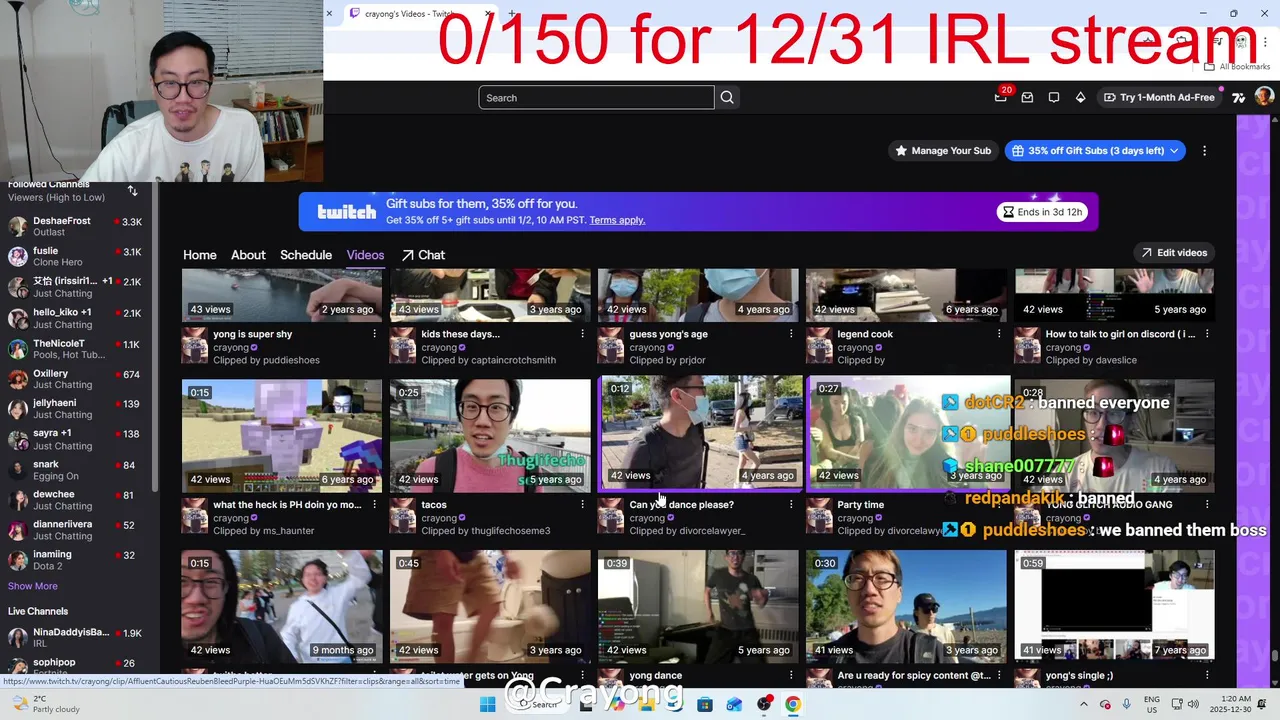Open the 7TV extension icon

coord(1239,97)
